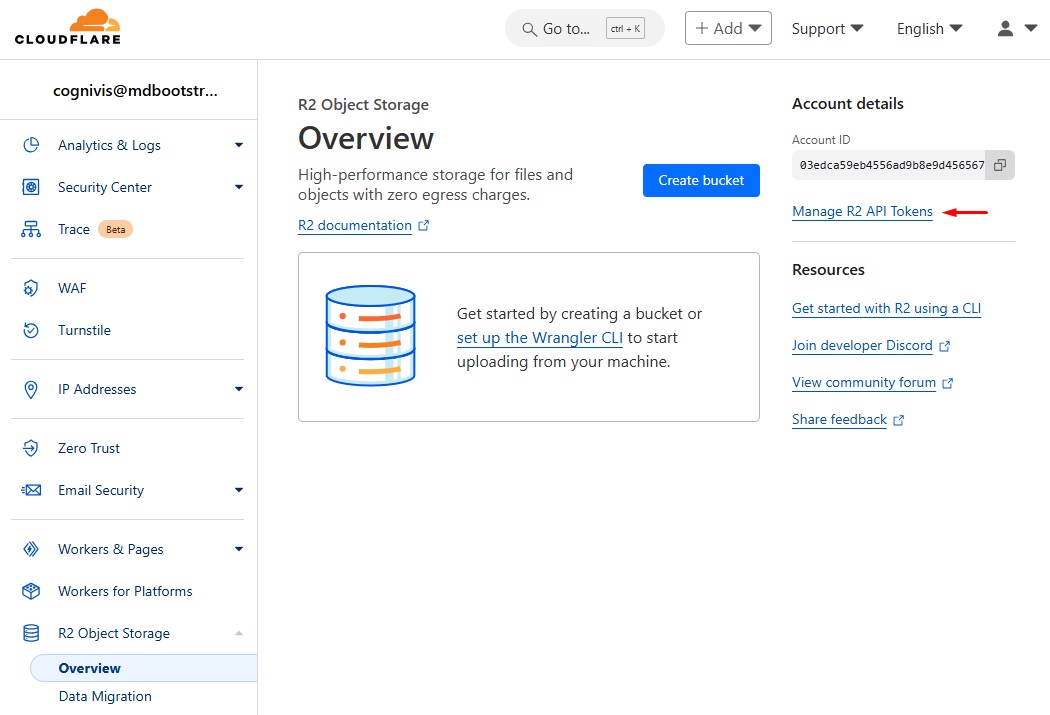Click the Turnstile icon in sidebar

point(31,330)
